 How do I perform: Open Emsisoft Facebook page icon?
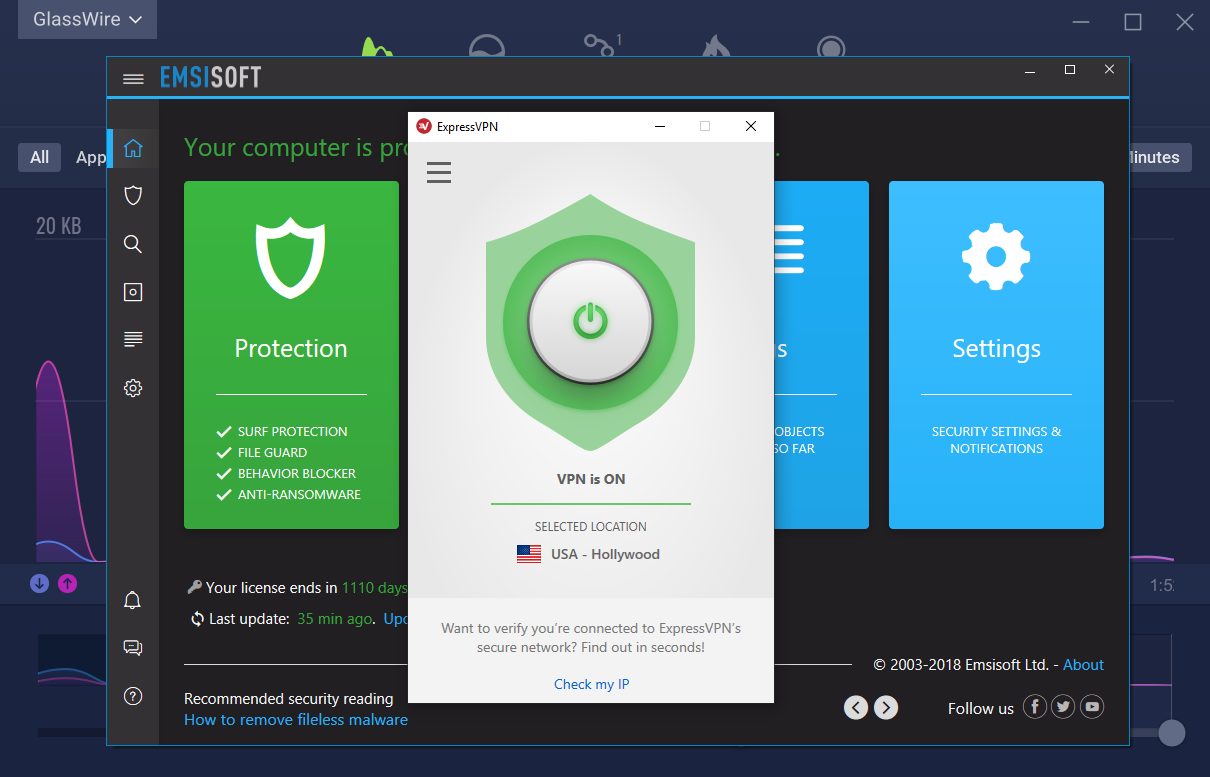[x=1035, y=707]
